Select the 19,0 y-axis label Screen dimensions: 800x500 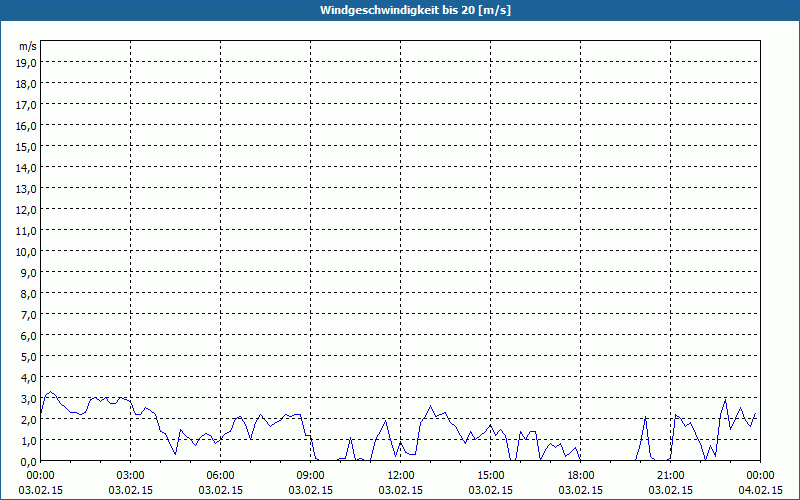tap(27, 63)
